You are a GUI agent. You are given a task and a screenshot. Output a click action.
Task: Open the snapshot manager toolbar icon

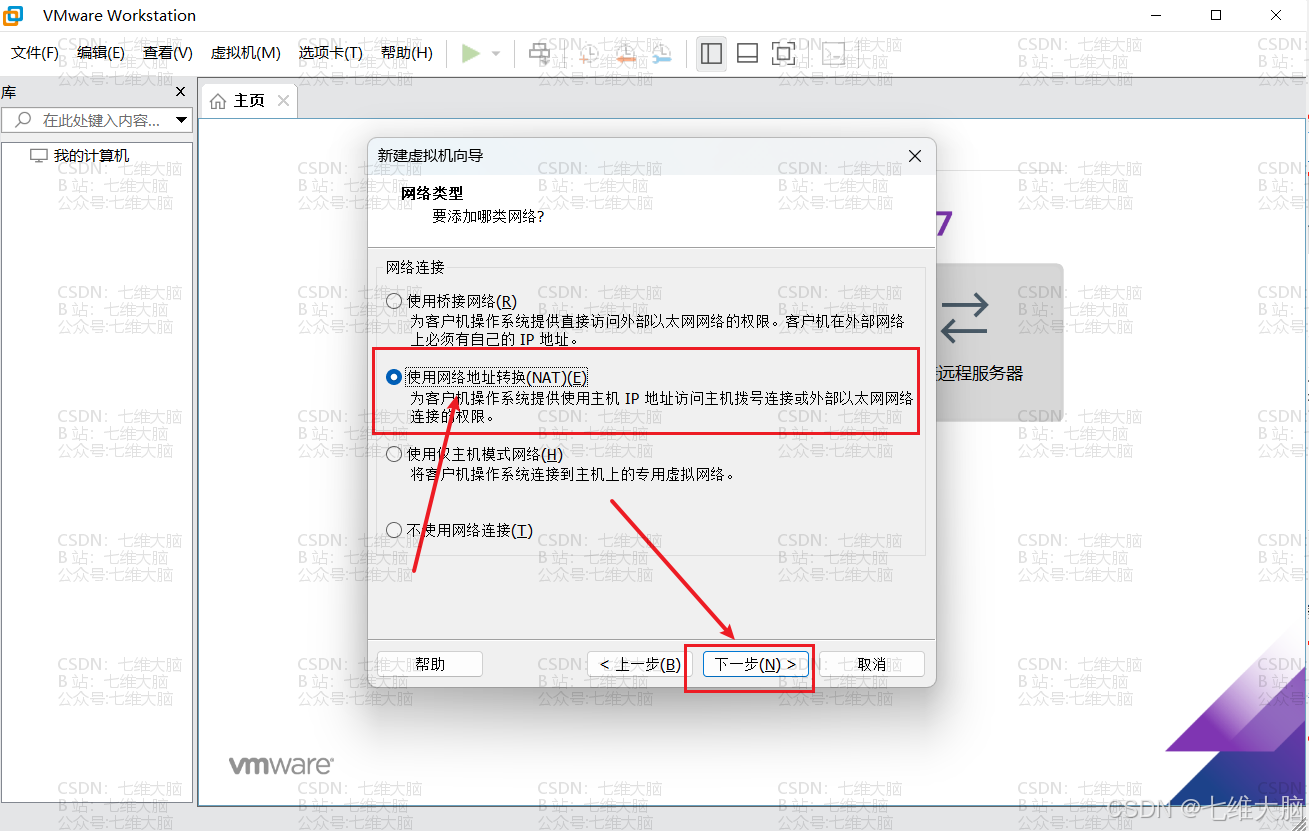pyautogui.click(x=661, y=53)
